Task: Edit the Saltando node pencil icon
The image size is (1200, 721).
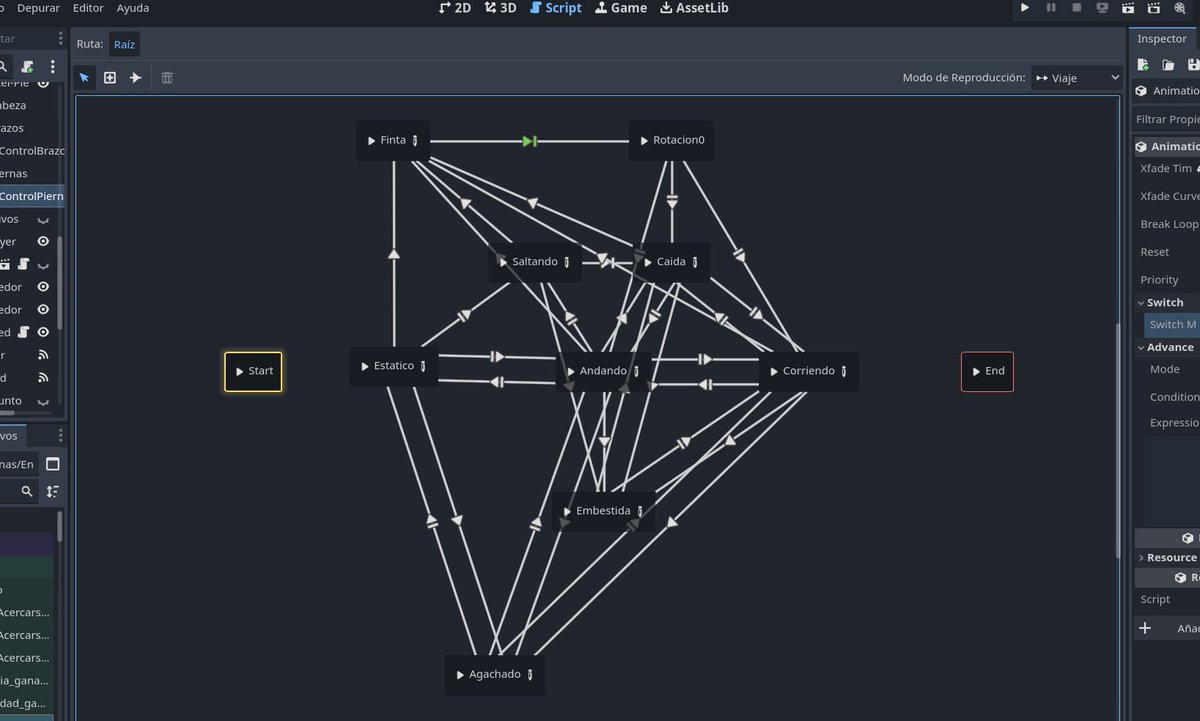Action: [x=567, y=262]
